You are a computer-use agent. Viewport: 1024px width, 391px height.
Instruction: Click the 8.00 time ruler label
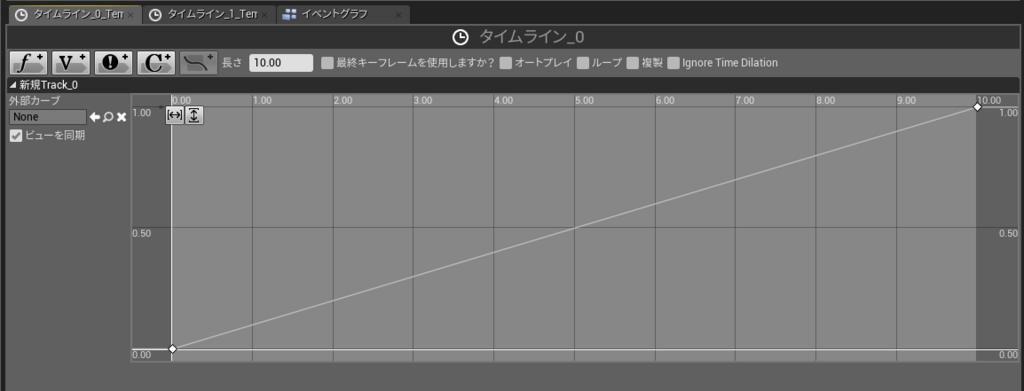pyautogui.click(x=825, y=101)
